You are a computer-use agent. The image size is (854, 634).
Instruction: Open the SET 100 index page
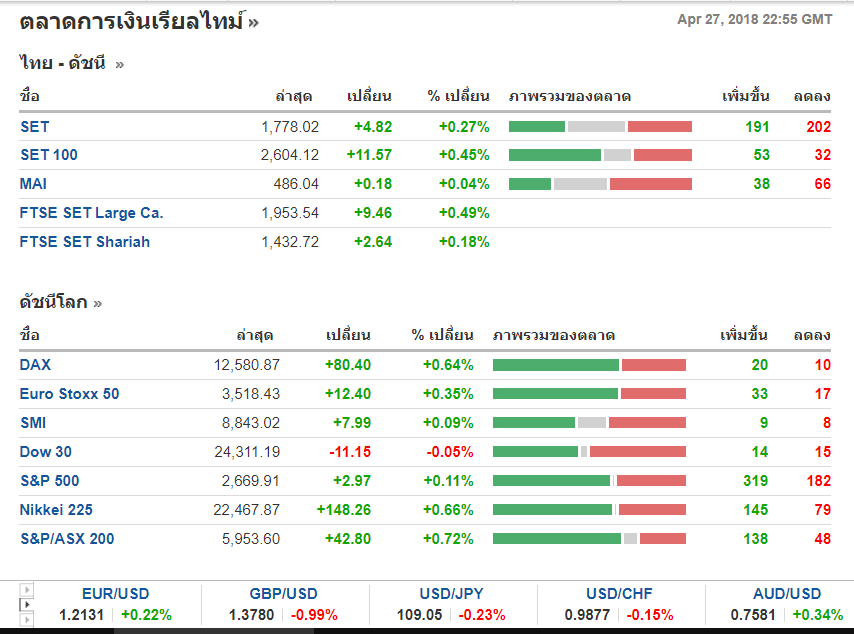click(x=48, y=155)
